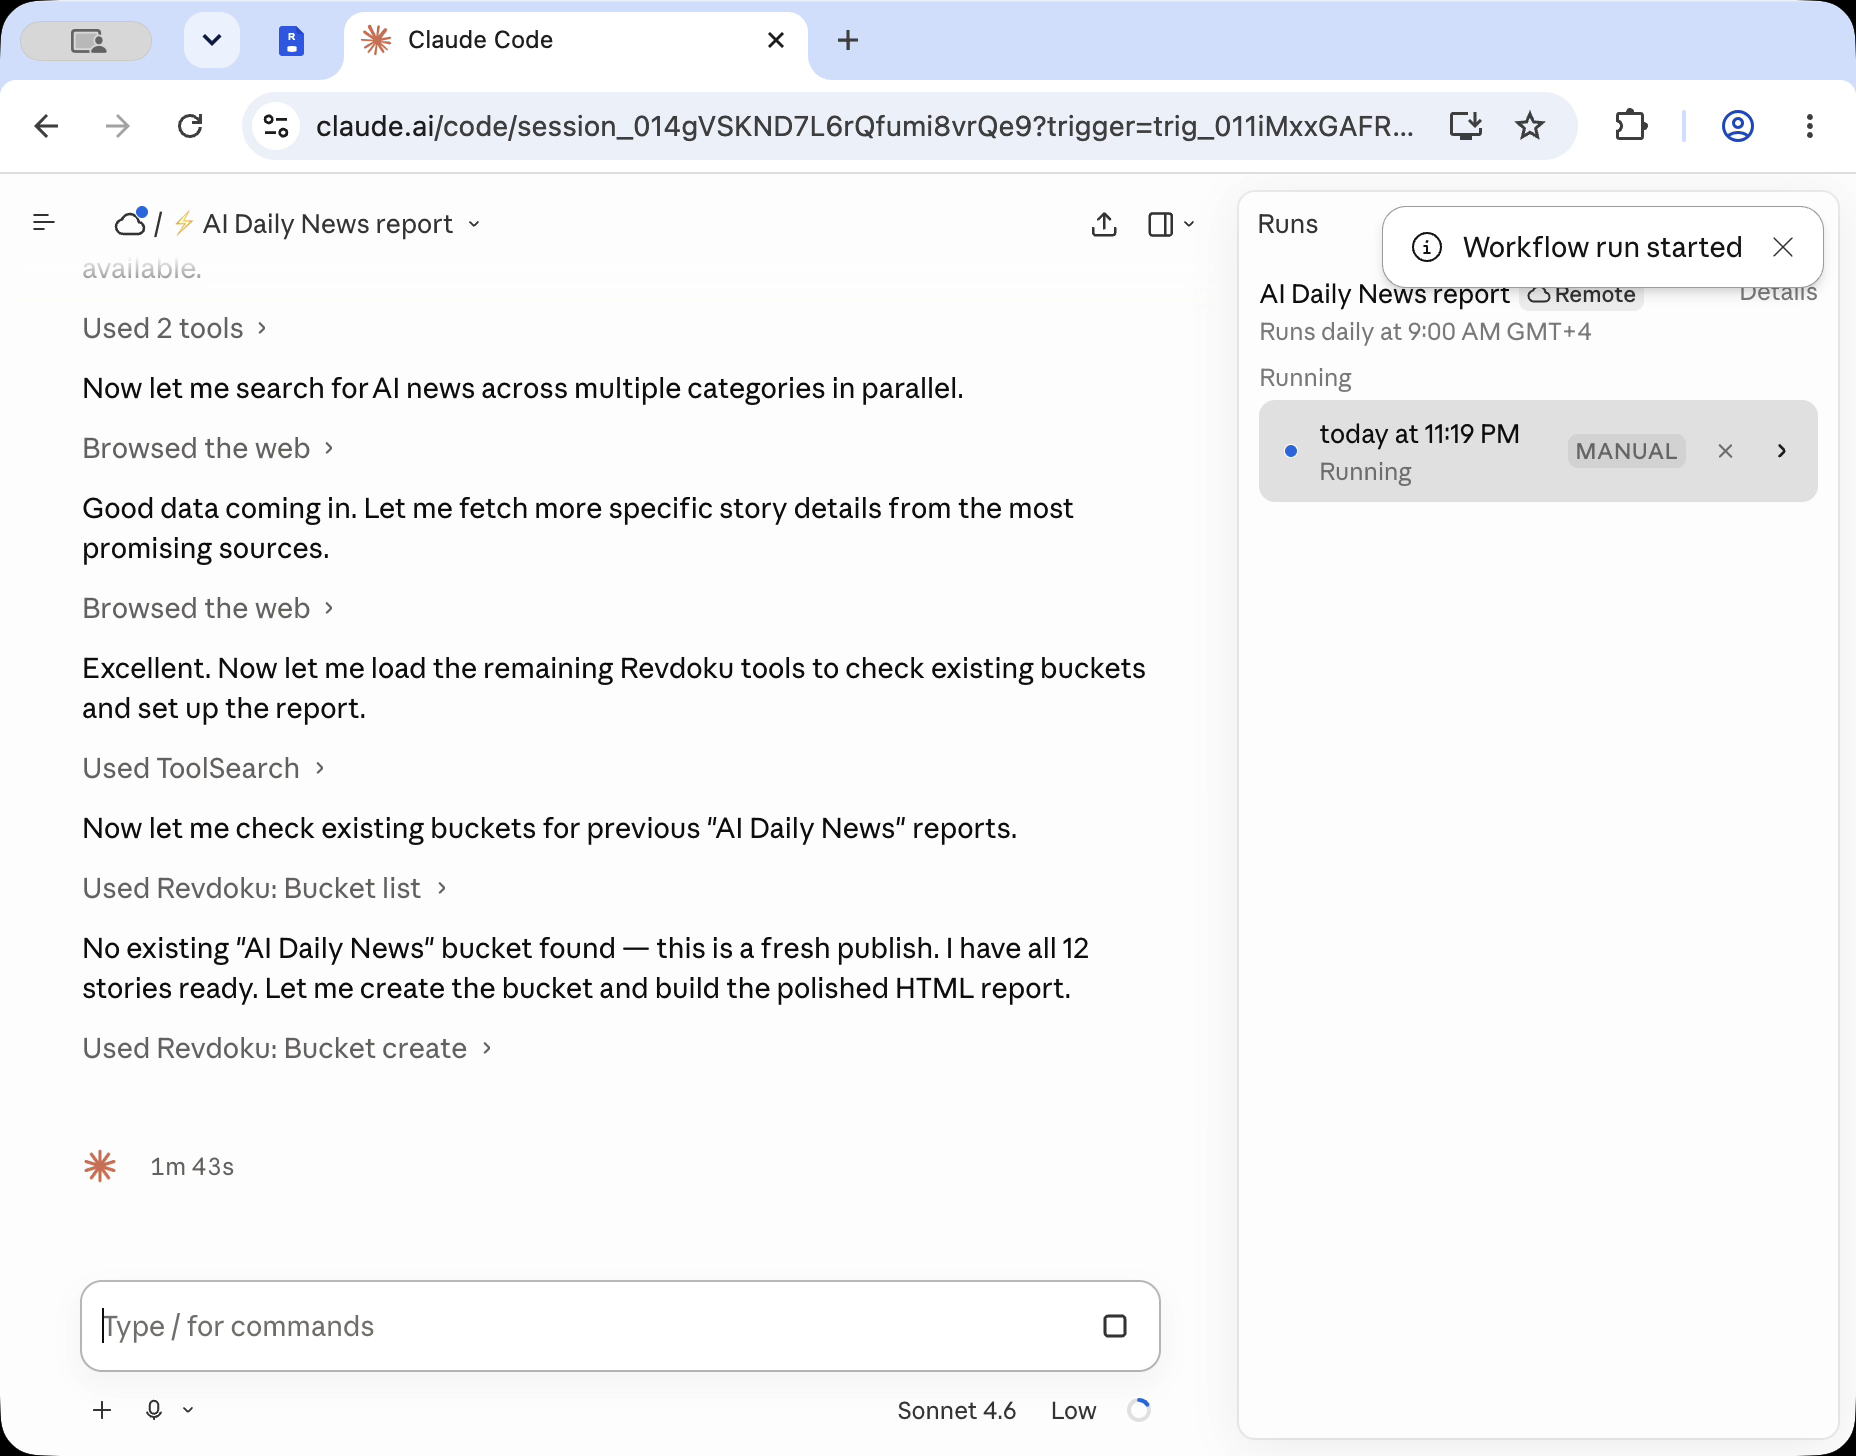1856x1456 pixels.
Task: Click the AI Daily News report run title
Action: click(x=1384, y=294)
